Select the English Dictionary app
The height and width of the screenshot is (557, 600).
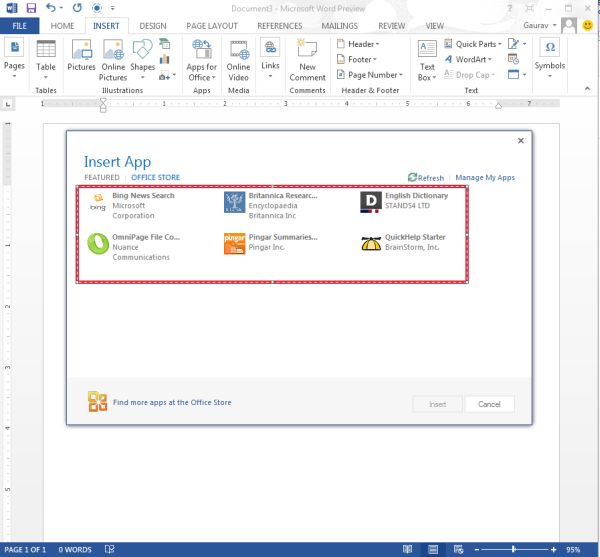[x=405, y=202]
